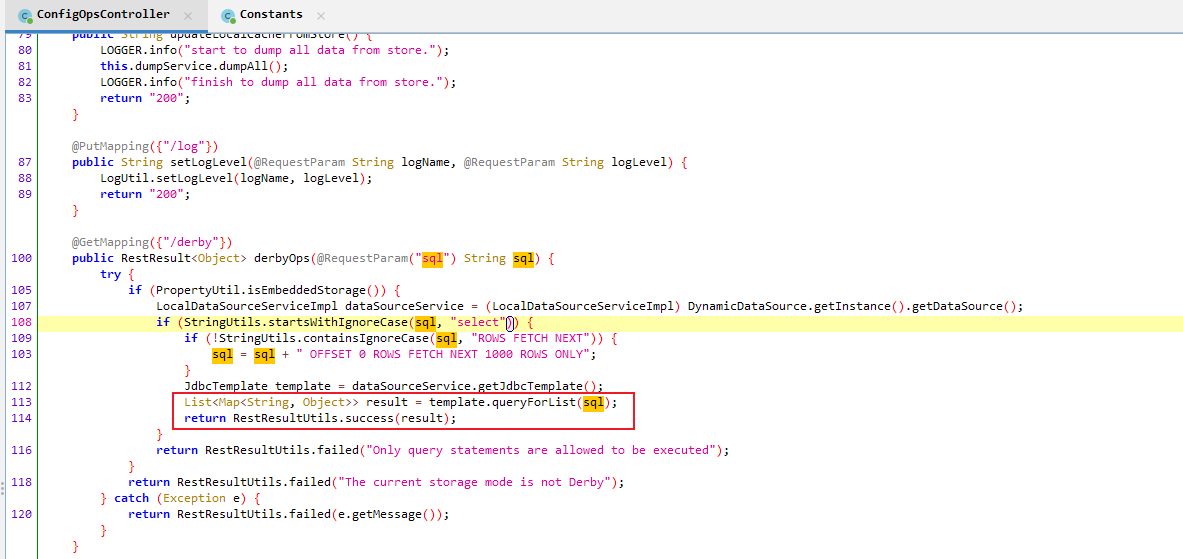Click the "select" string literal
Viewport: 1183px width, 559px height.
coord(478,323)
